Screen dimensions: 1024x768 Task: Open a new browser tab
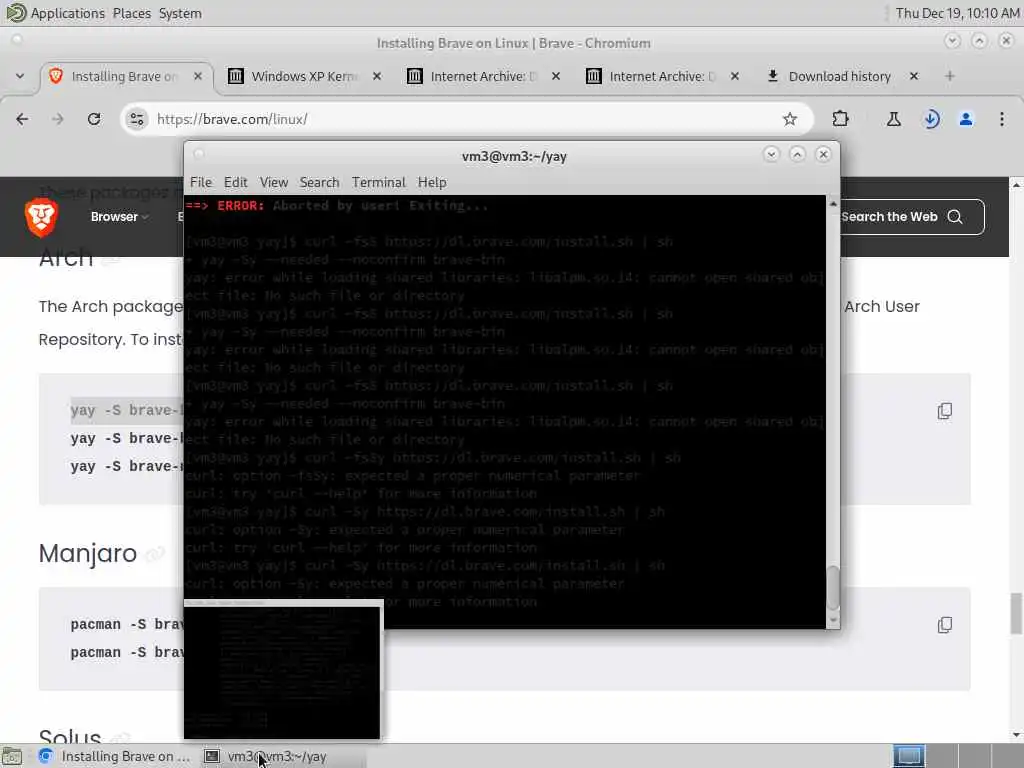[950, 76]
